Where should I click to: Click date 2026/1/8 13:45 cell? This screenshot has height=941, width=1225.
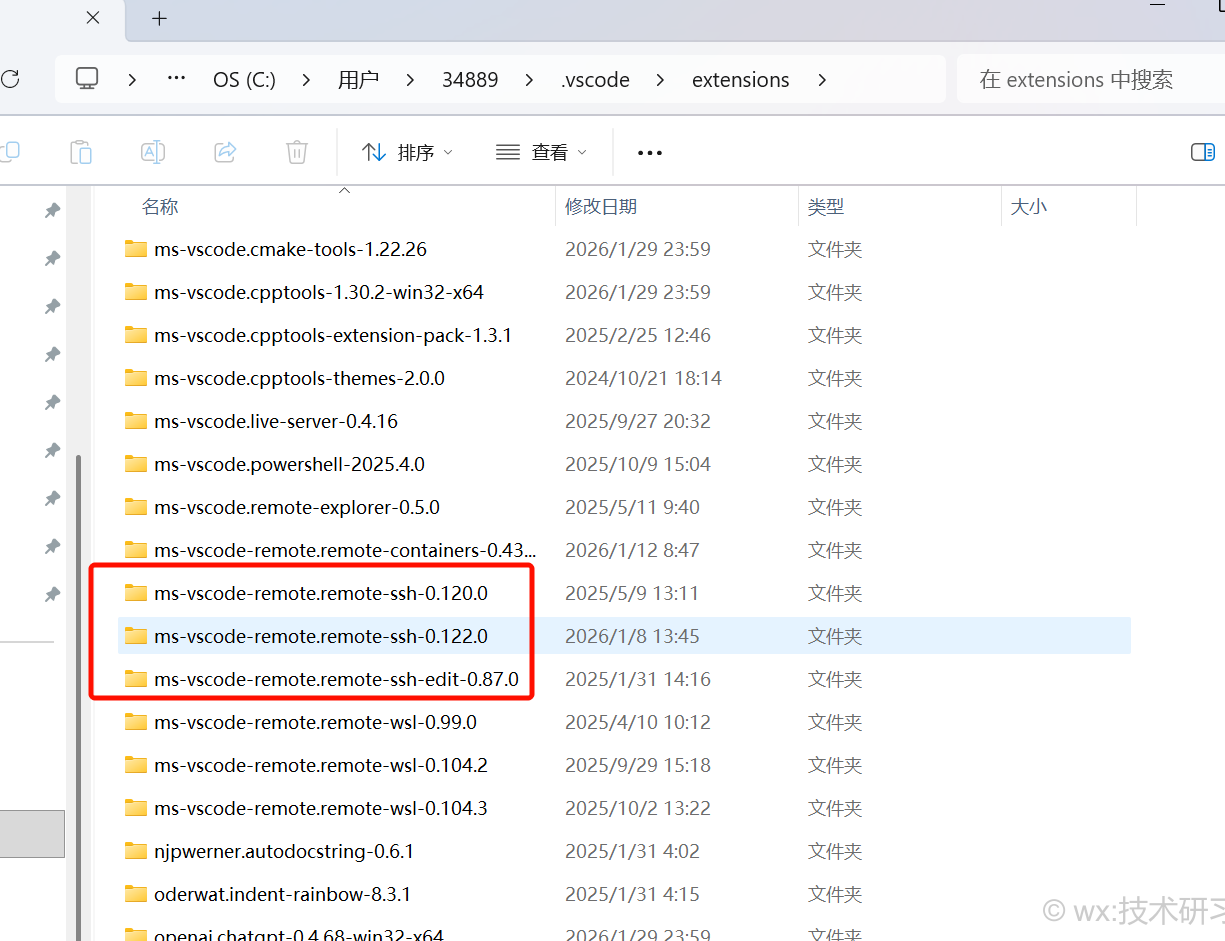[632, 636]
